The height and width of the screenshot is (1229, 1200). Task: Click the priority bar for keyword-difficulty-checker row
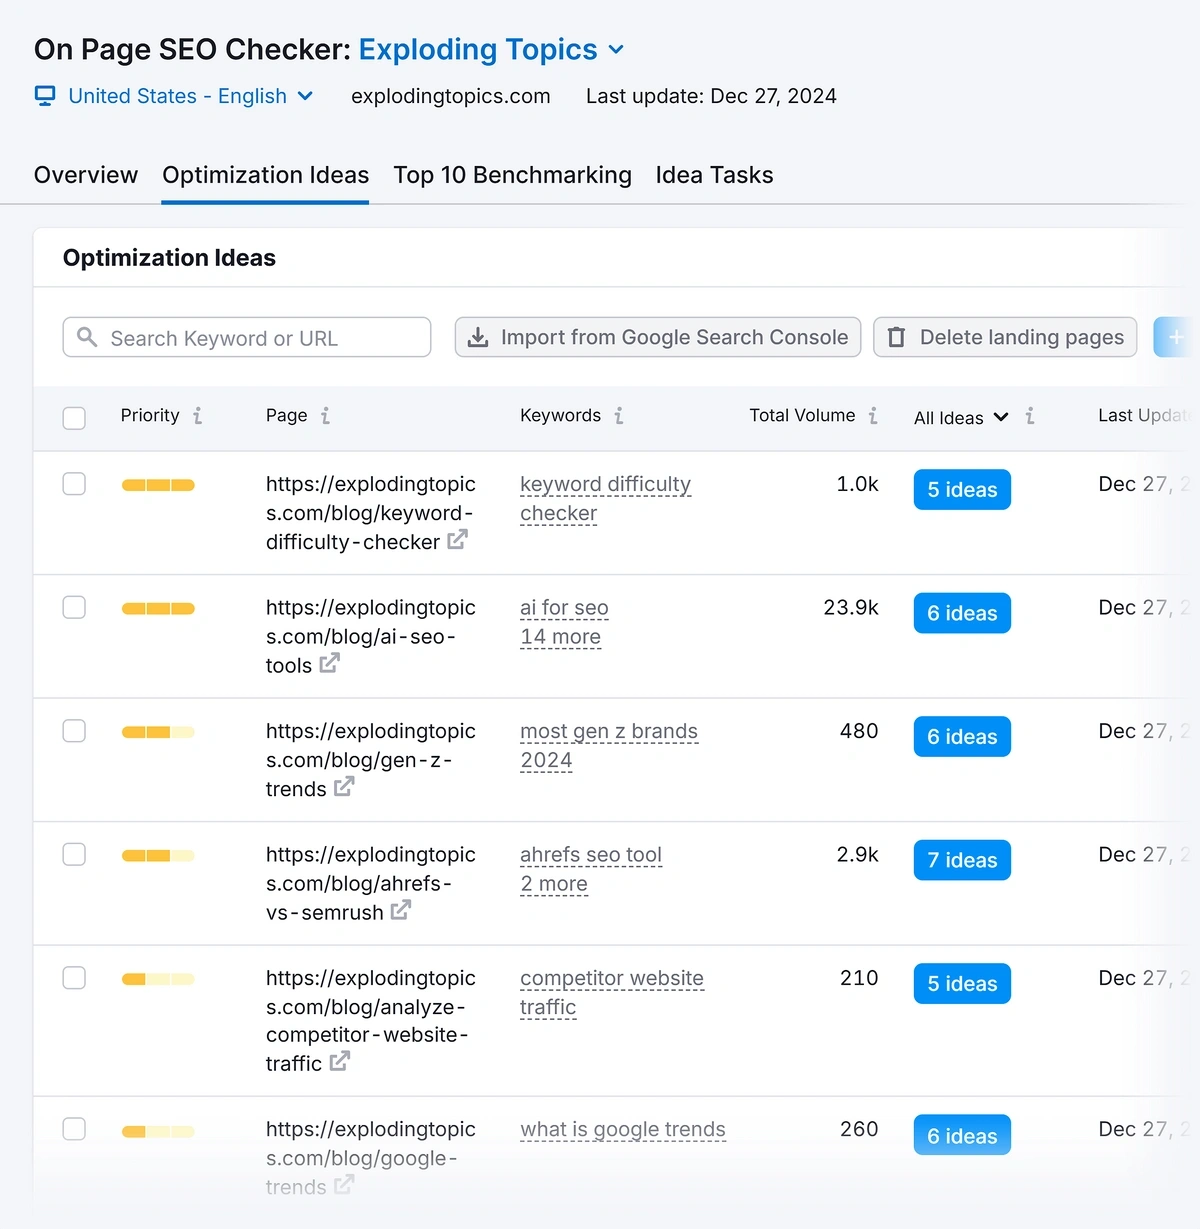(x=158, y=485)
